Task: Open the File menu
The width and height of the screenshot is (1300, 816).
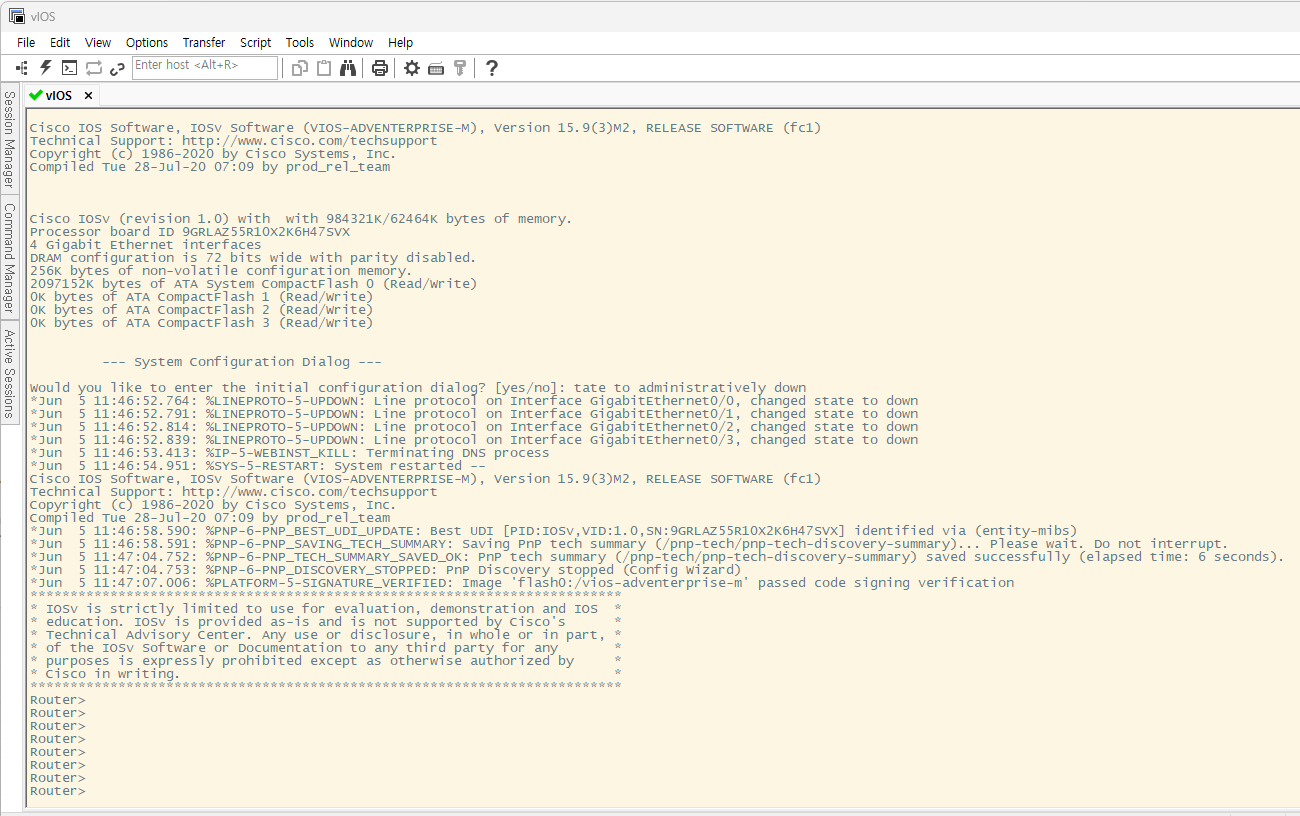Action: (x=26, y=42)
